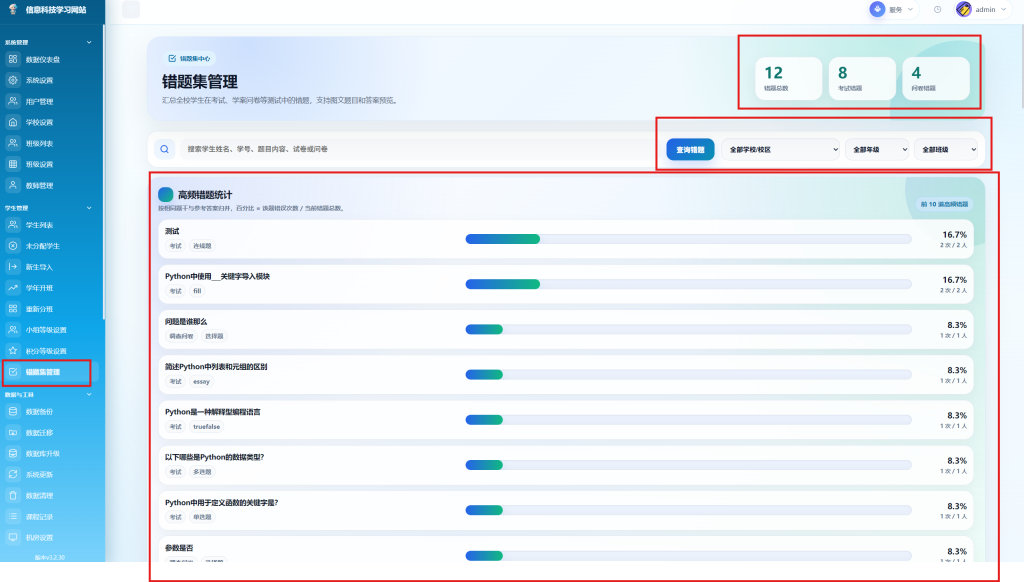The height and width of the screenshot is (582, 1024).
Task: Open 机房设置 via the monitor icon
Action: (x=13, y=538)
